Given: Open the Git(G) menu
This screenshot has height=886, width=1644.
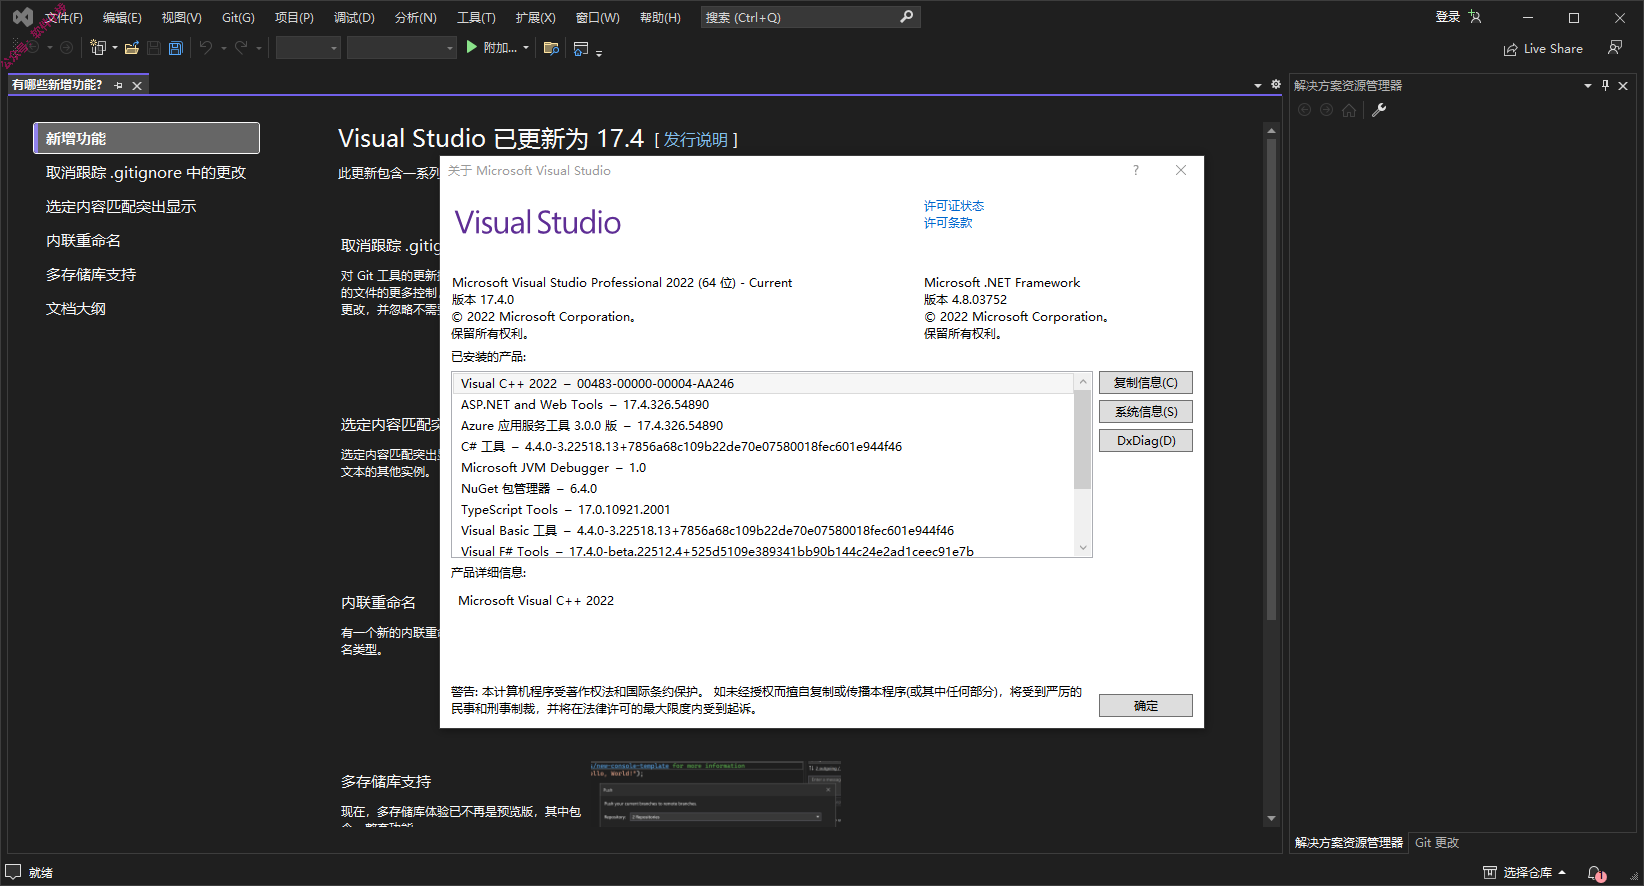Looking at the screenshot, I should pos(238,17).
